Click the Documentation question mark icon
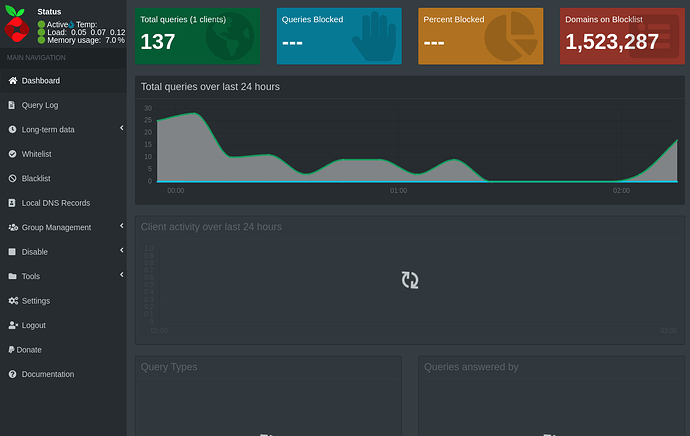Viewport: 690px width, 436px height. (12, 374)
